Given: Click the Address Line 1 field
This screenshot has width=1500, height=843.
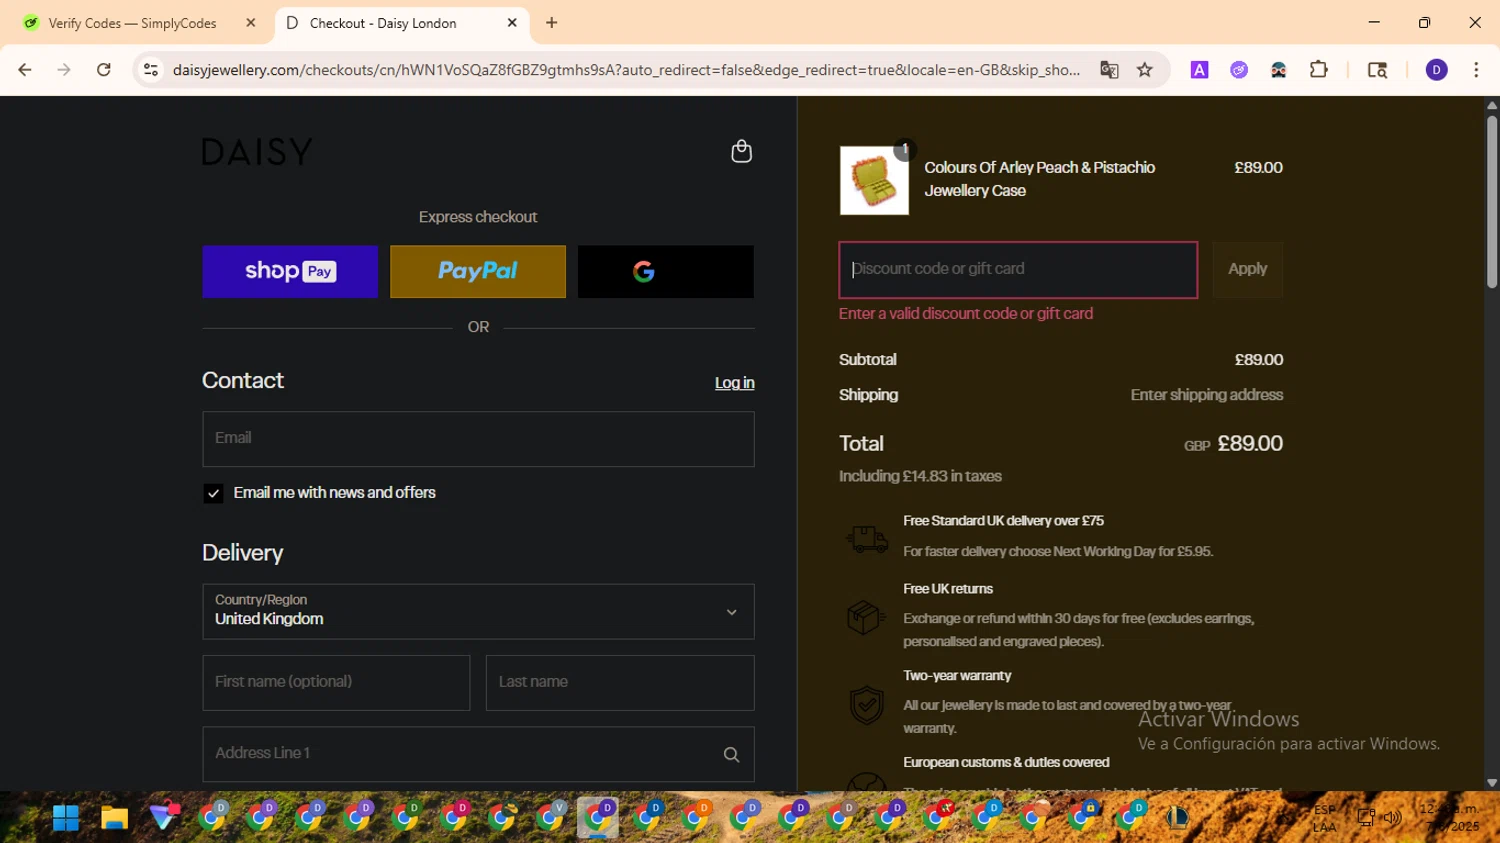Looking at the screenshot, I should (478, 754).
